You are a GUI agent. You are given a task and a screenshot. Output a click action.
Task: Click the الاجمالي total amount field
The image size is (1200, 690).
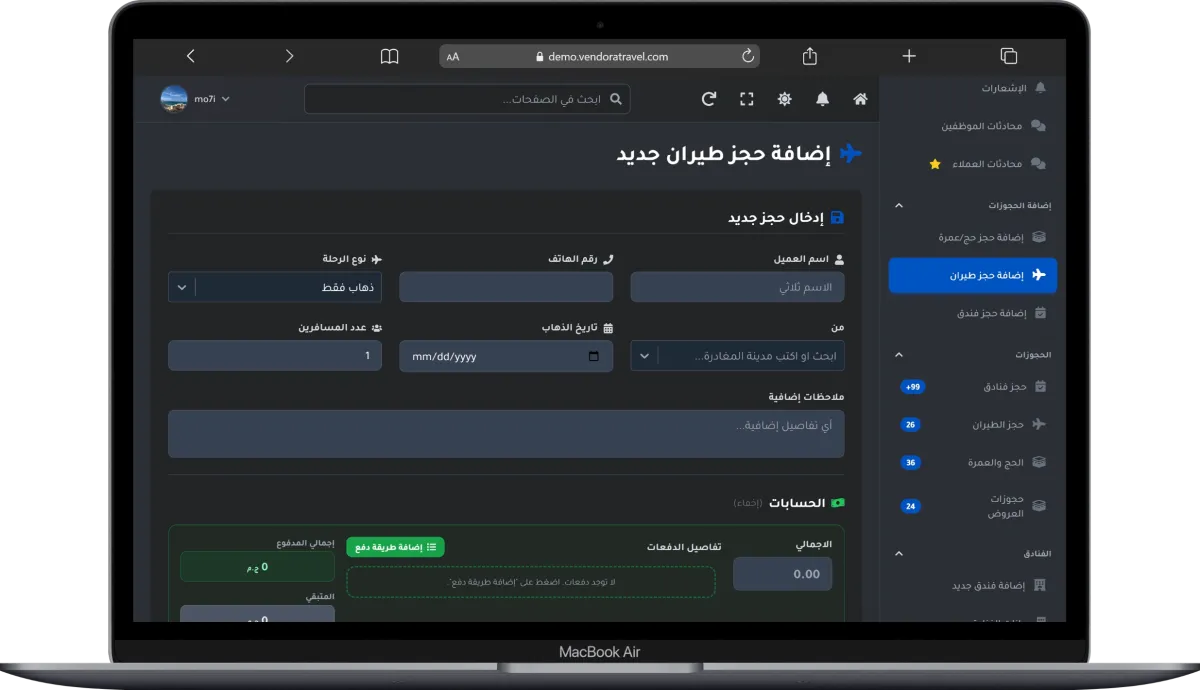point(783,574)
